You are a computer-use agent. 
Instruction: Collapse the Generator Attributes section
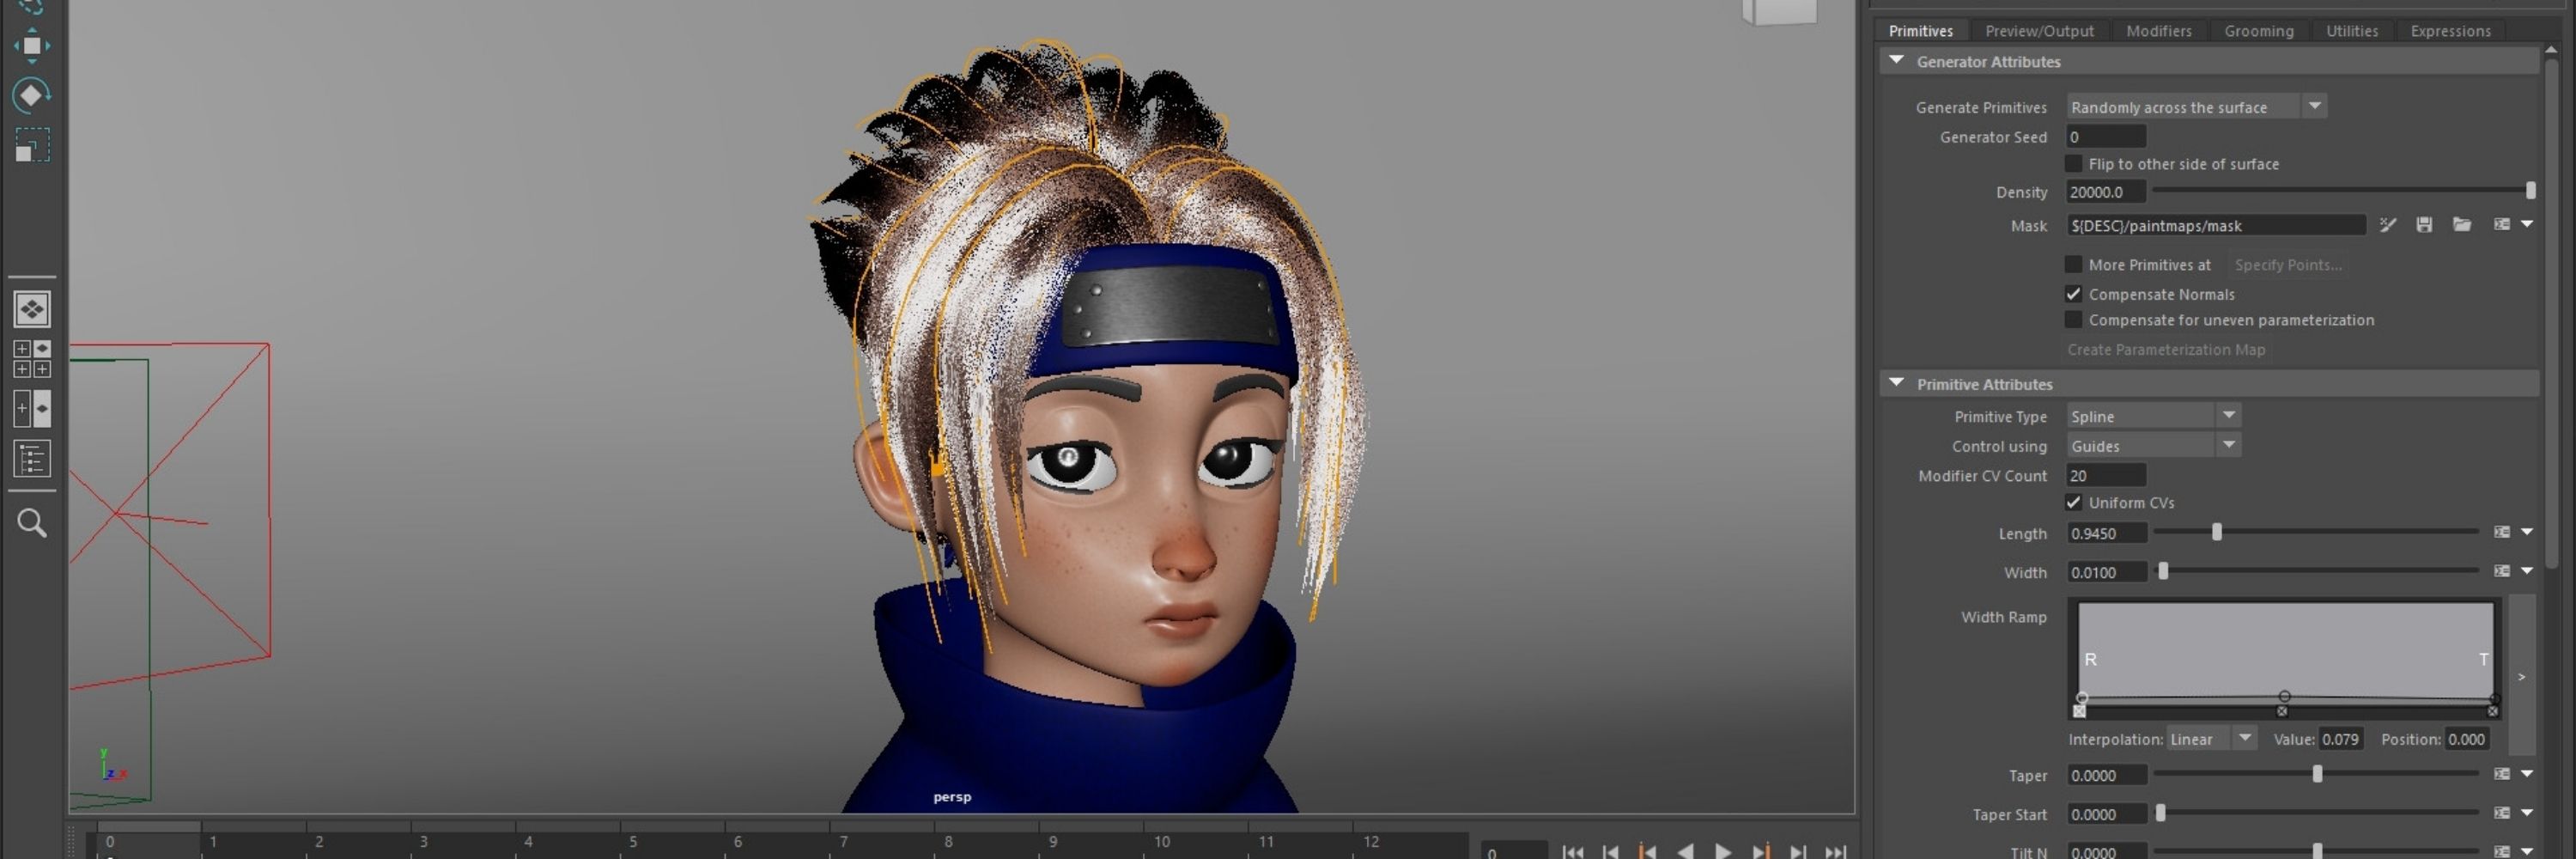(1896, 61)
